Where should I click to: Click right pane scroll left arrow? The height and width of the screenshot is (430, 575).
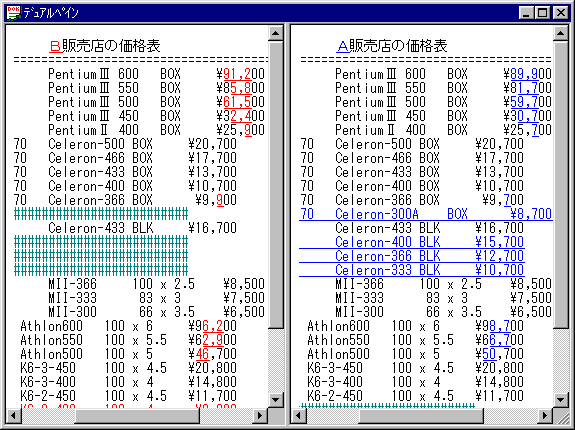[x=299, y=415]
